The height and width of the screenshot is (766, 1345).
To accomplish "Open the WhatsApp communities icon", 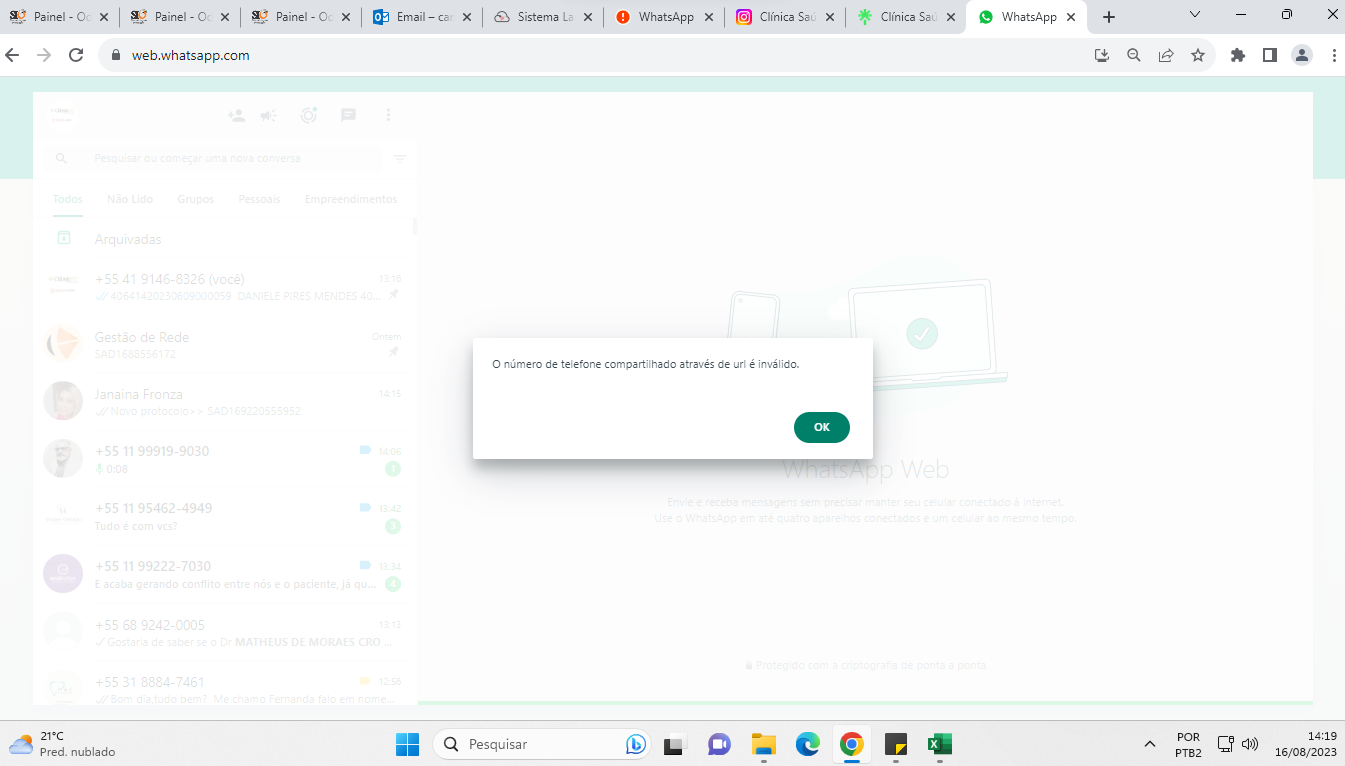I will pyautogui.click(x=236, y=115).
